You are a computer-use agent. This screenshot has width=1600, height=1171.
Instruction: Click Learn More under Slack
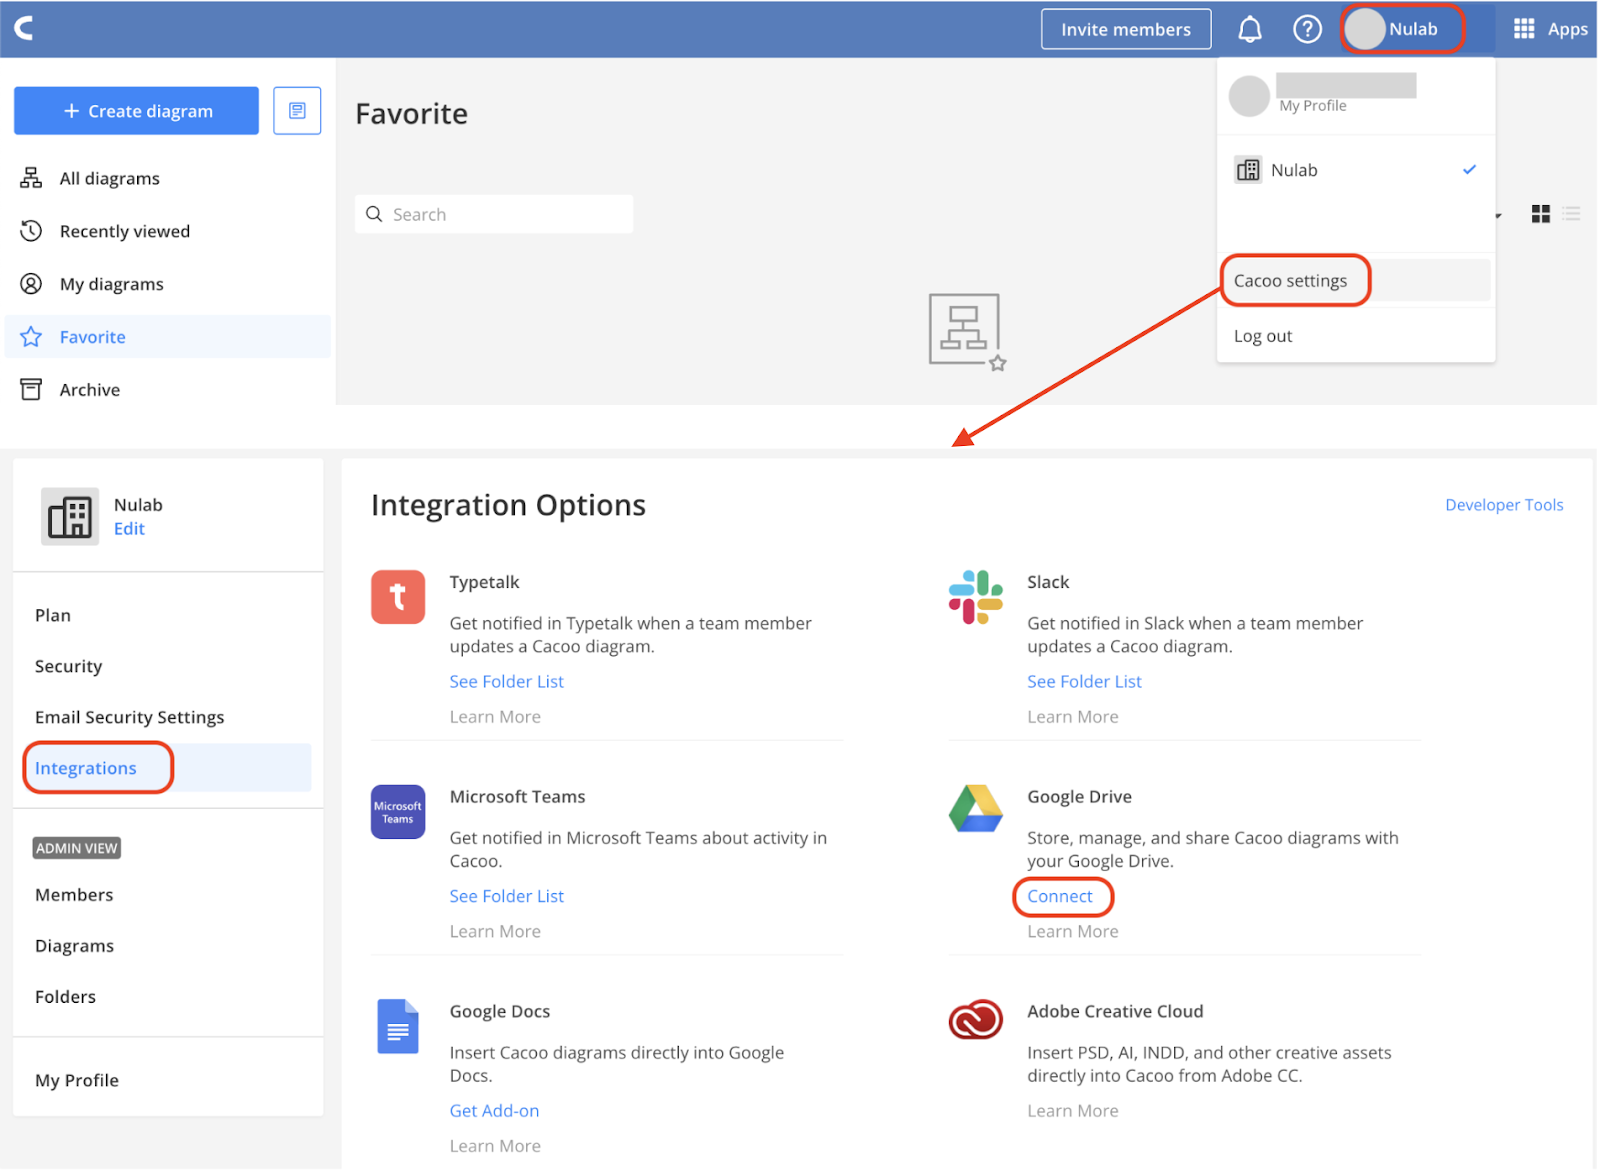1073,717
